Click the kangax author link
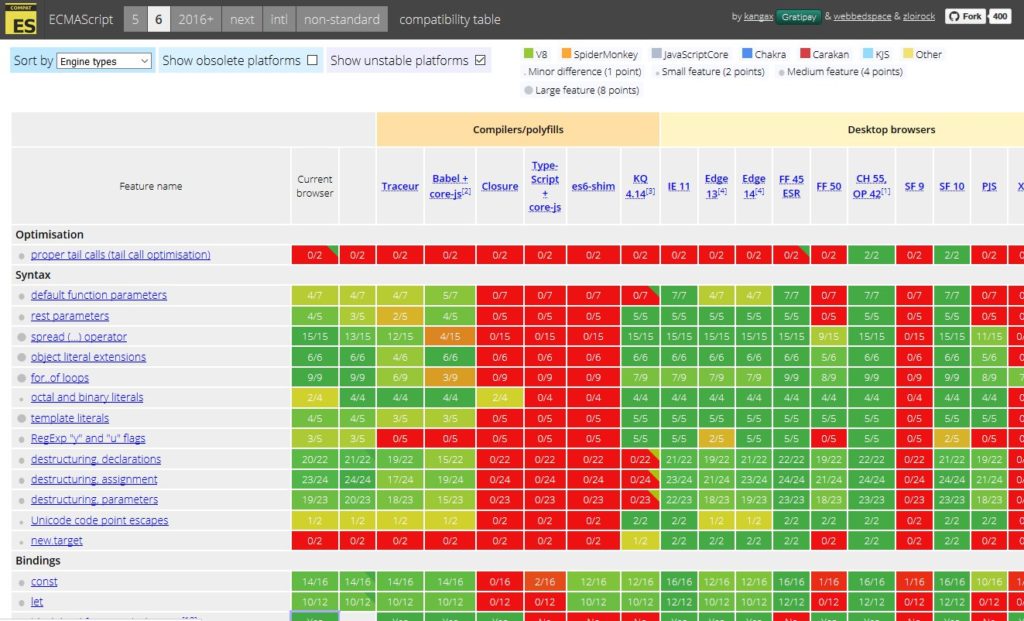 pos(758,16)
